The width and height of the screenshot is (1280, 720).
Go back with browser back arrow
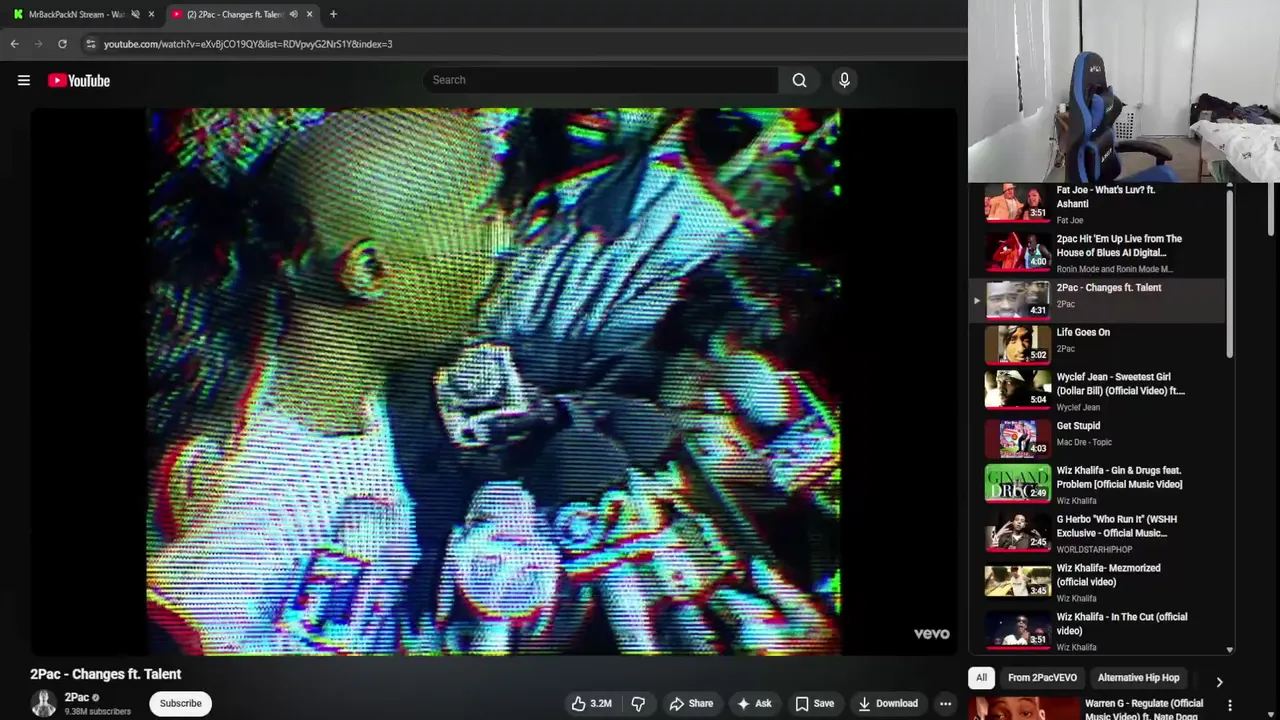click(14, 44)
